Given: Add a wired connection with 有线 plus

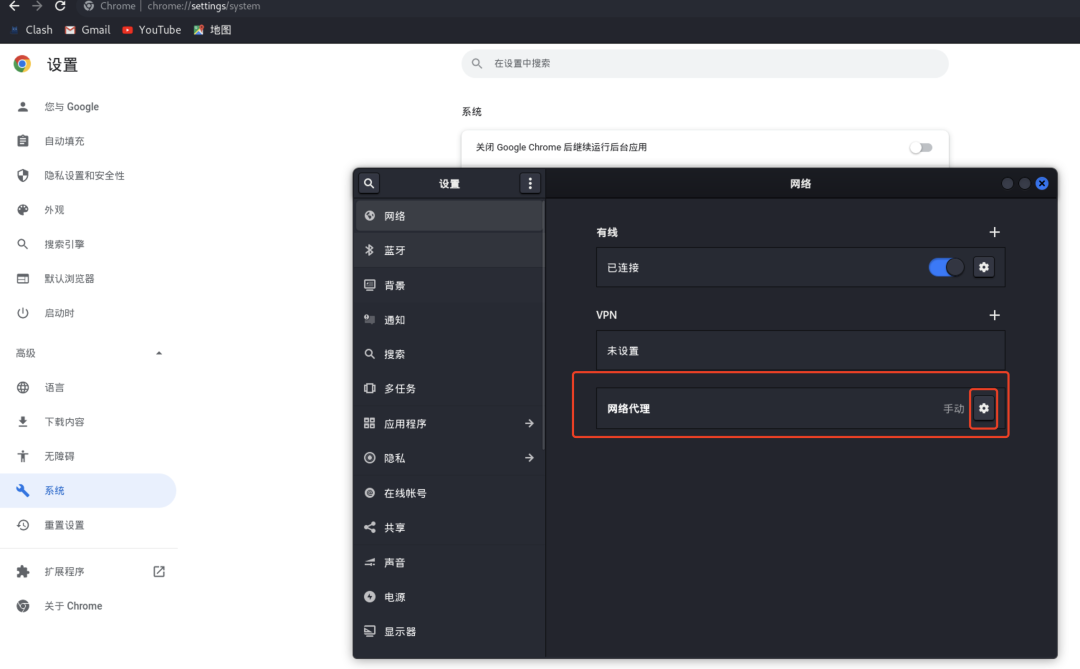Looking at the screenshot, I should (x=995, y=232).
